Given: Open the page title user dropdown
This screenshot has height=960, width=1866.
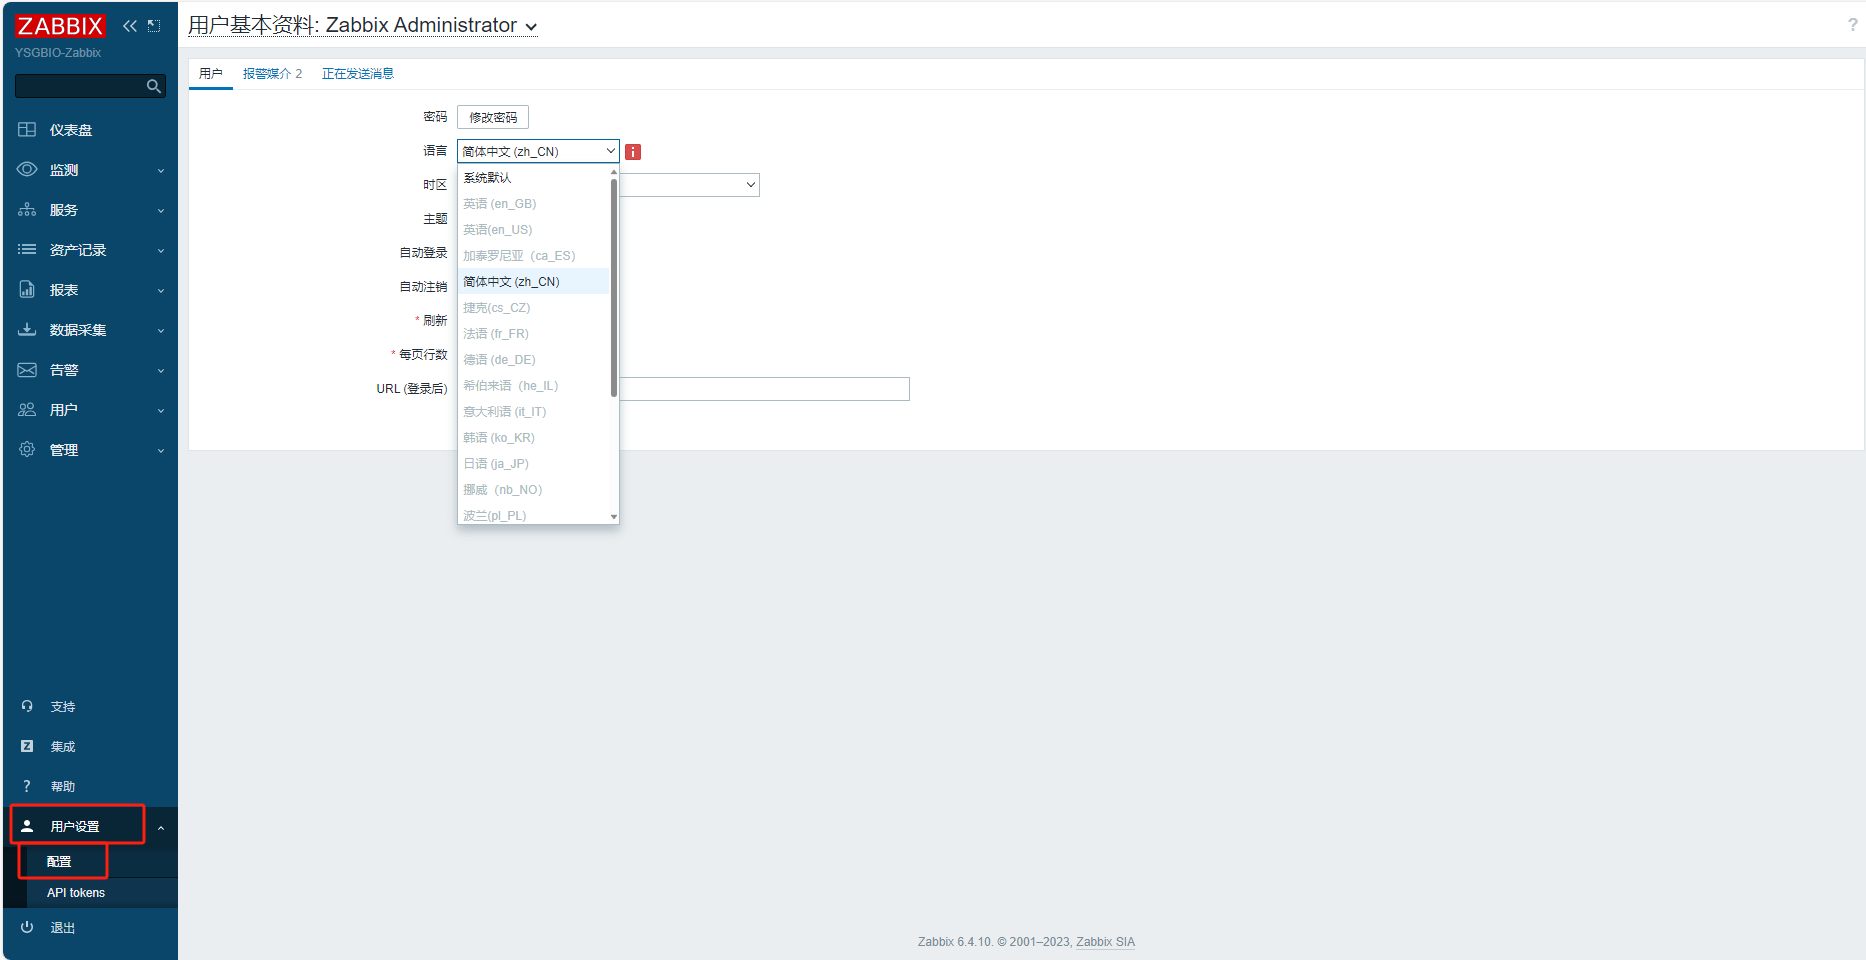Looking at the screenshot, I should pyautogui.click(x=363, y=25).
